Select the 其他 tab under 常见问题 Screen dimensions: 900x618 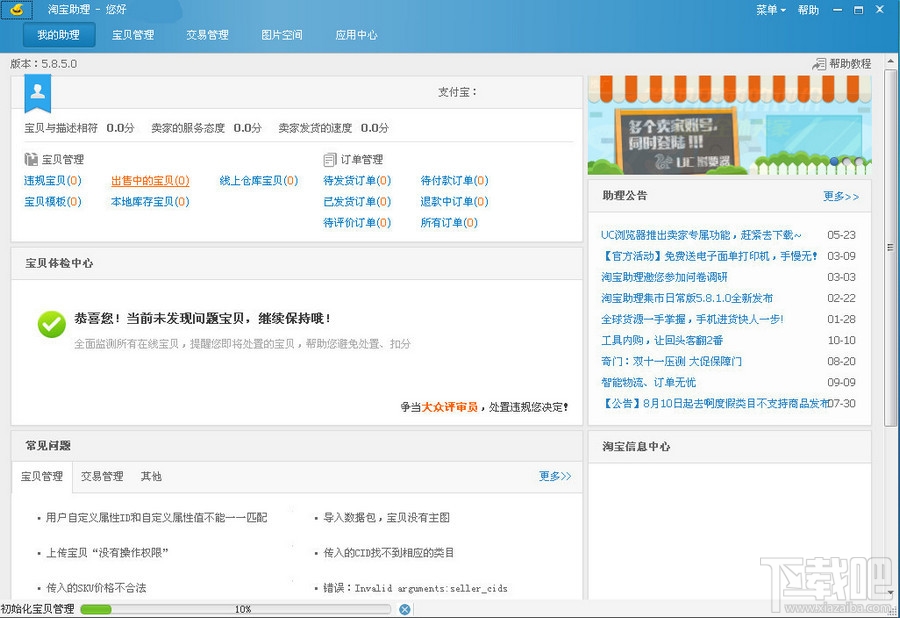151,476
